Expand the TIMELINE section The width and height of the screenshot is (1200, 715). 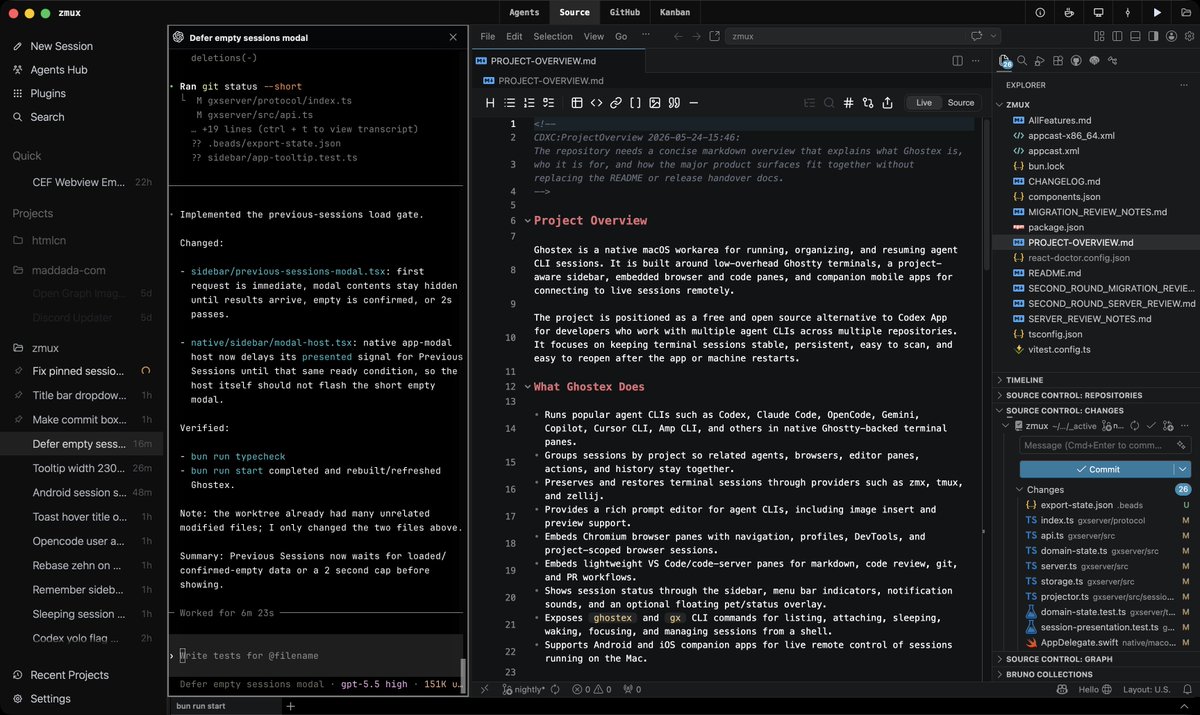click(x=1000, y=380)
